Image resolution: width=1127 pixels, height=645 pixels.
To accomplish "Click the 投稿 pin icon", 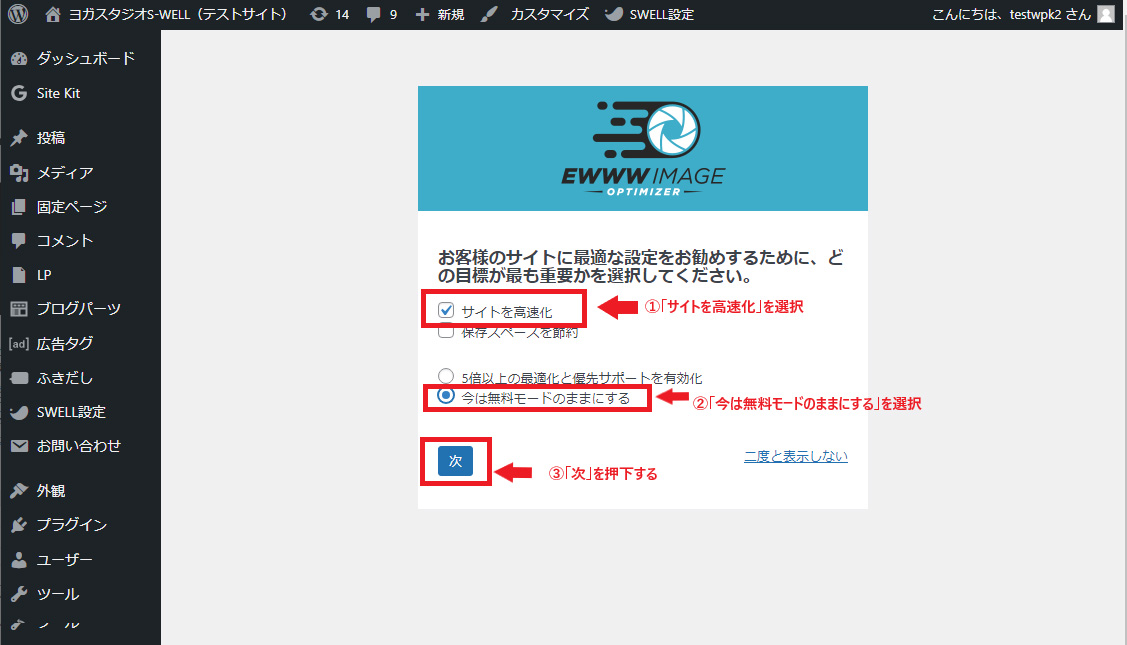I will coord(19,138).
